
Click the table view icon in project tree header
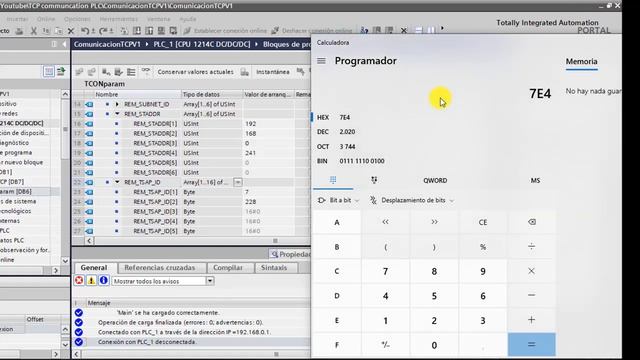(x=49, y=72)
